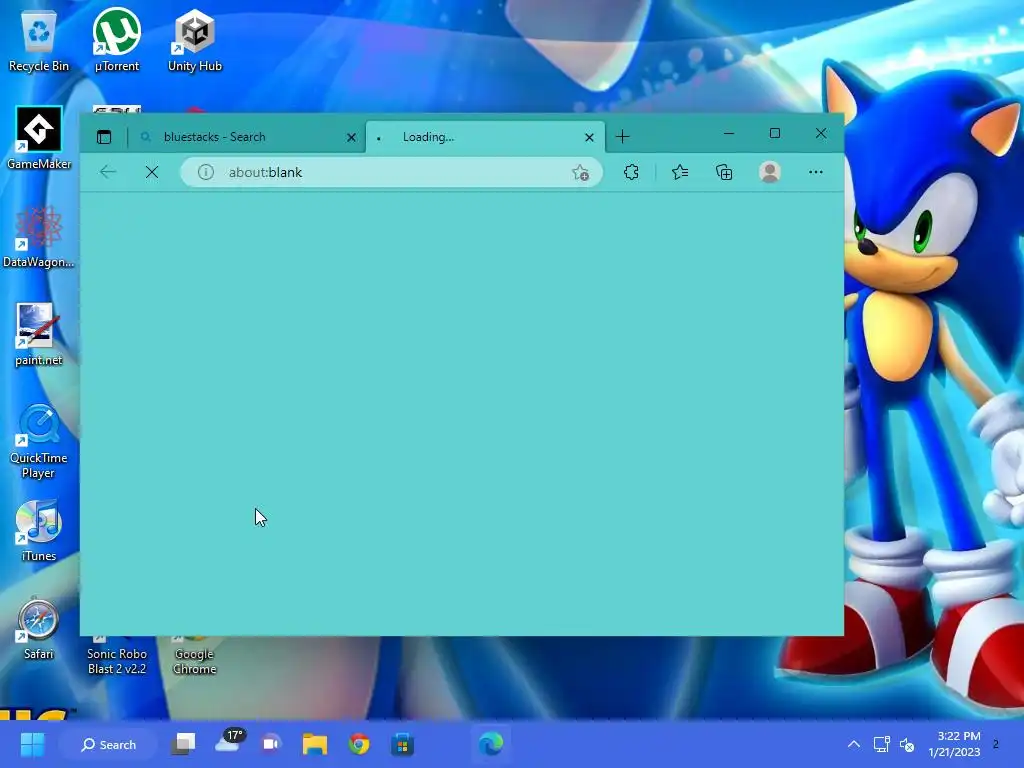
Task: Open the muted volume tray icon
Action: 907,744
